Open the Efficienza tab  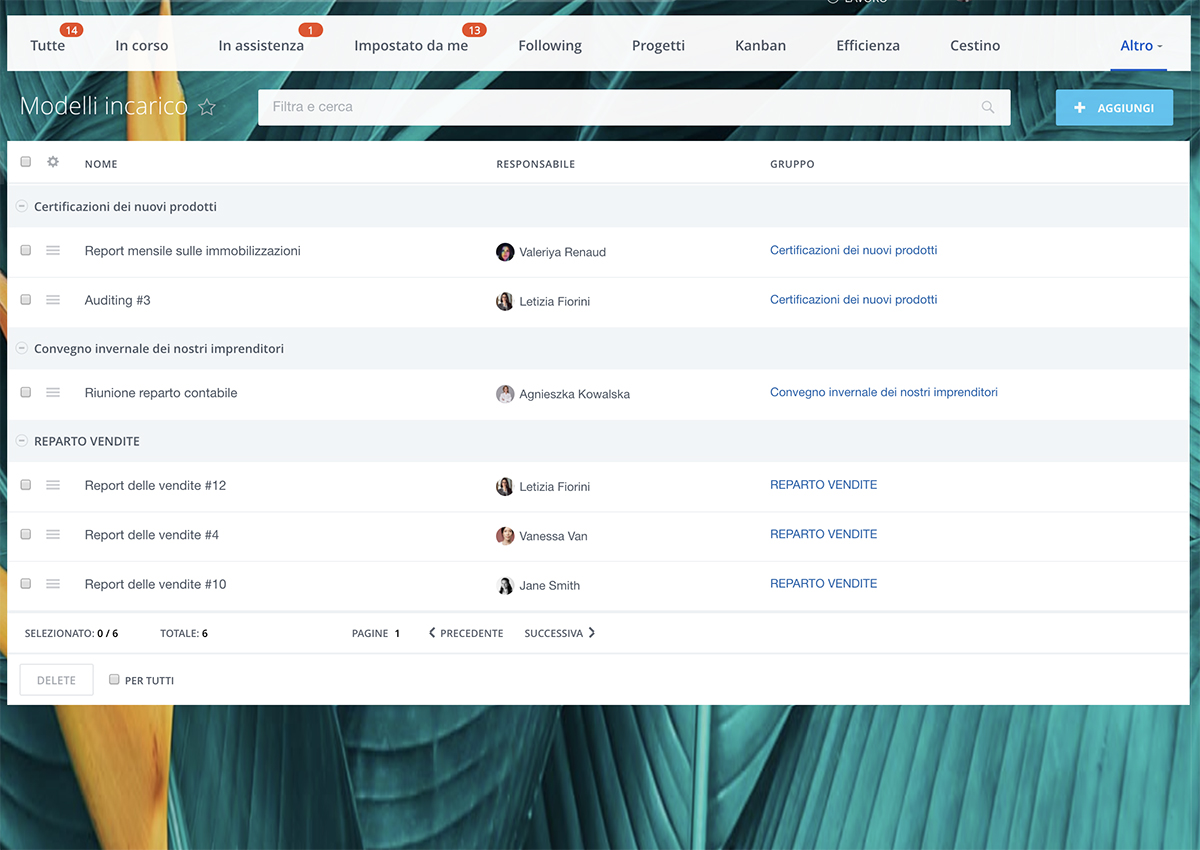(868, 46)
